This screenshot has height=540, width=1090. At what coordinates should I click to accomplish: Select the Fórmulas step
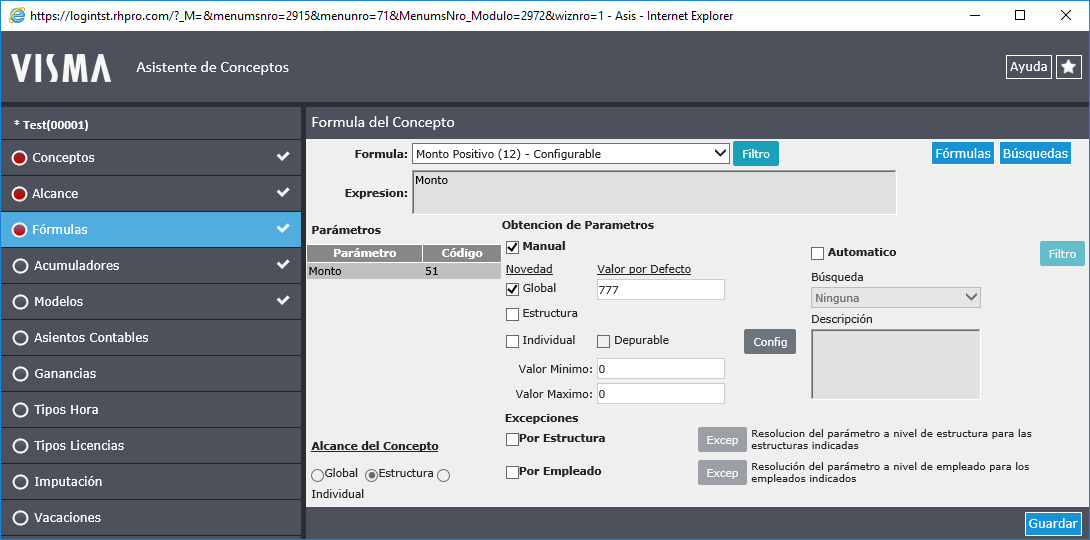151,229
